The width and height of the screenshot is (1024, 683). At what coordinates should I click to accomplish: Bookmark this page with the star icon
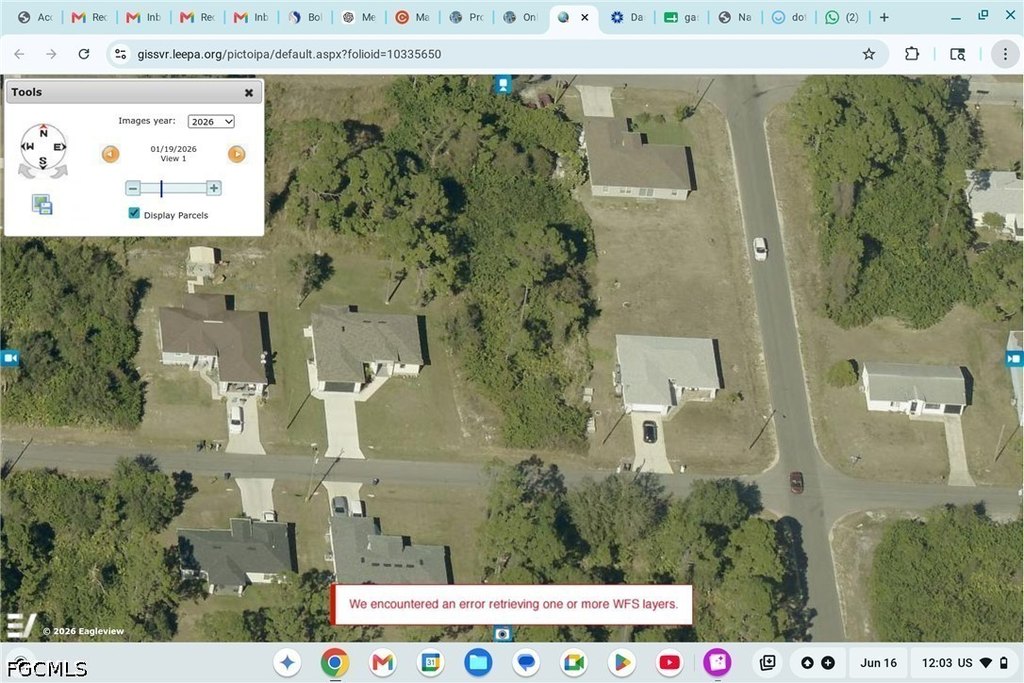(869, 54)
